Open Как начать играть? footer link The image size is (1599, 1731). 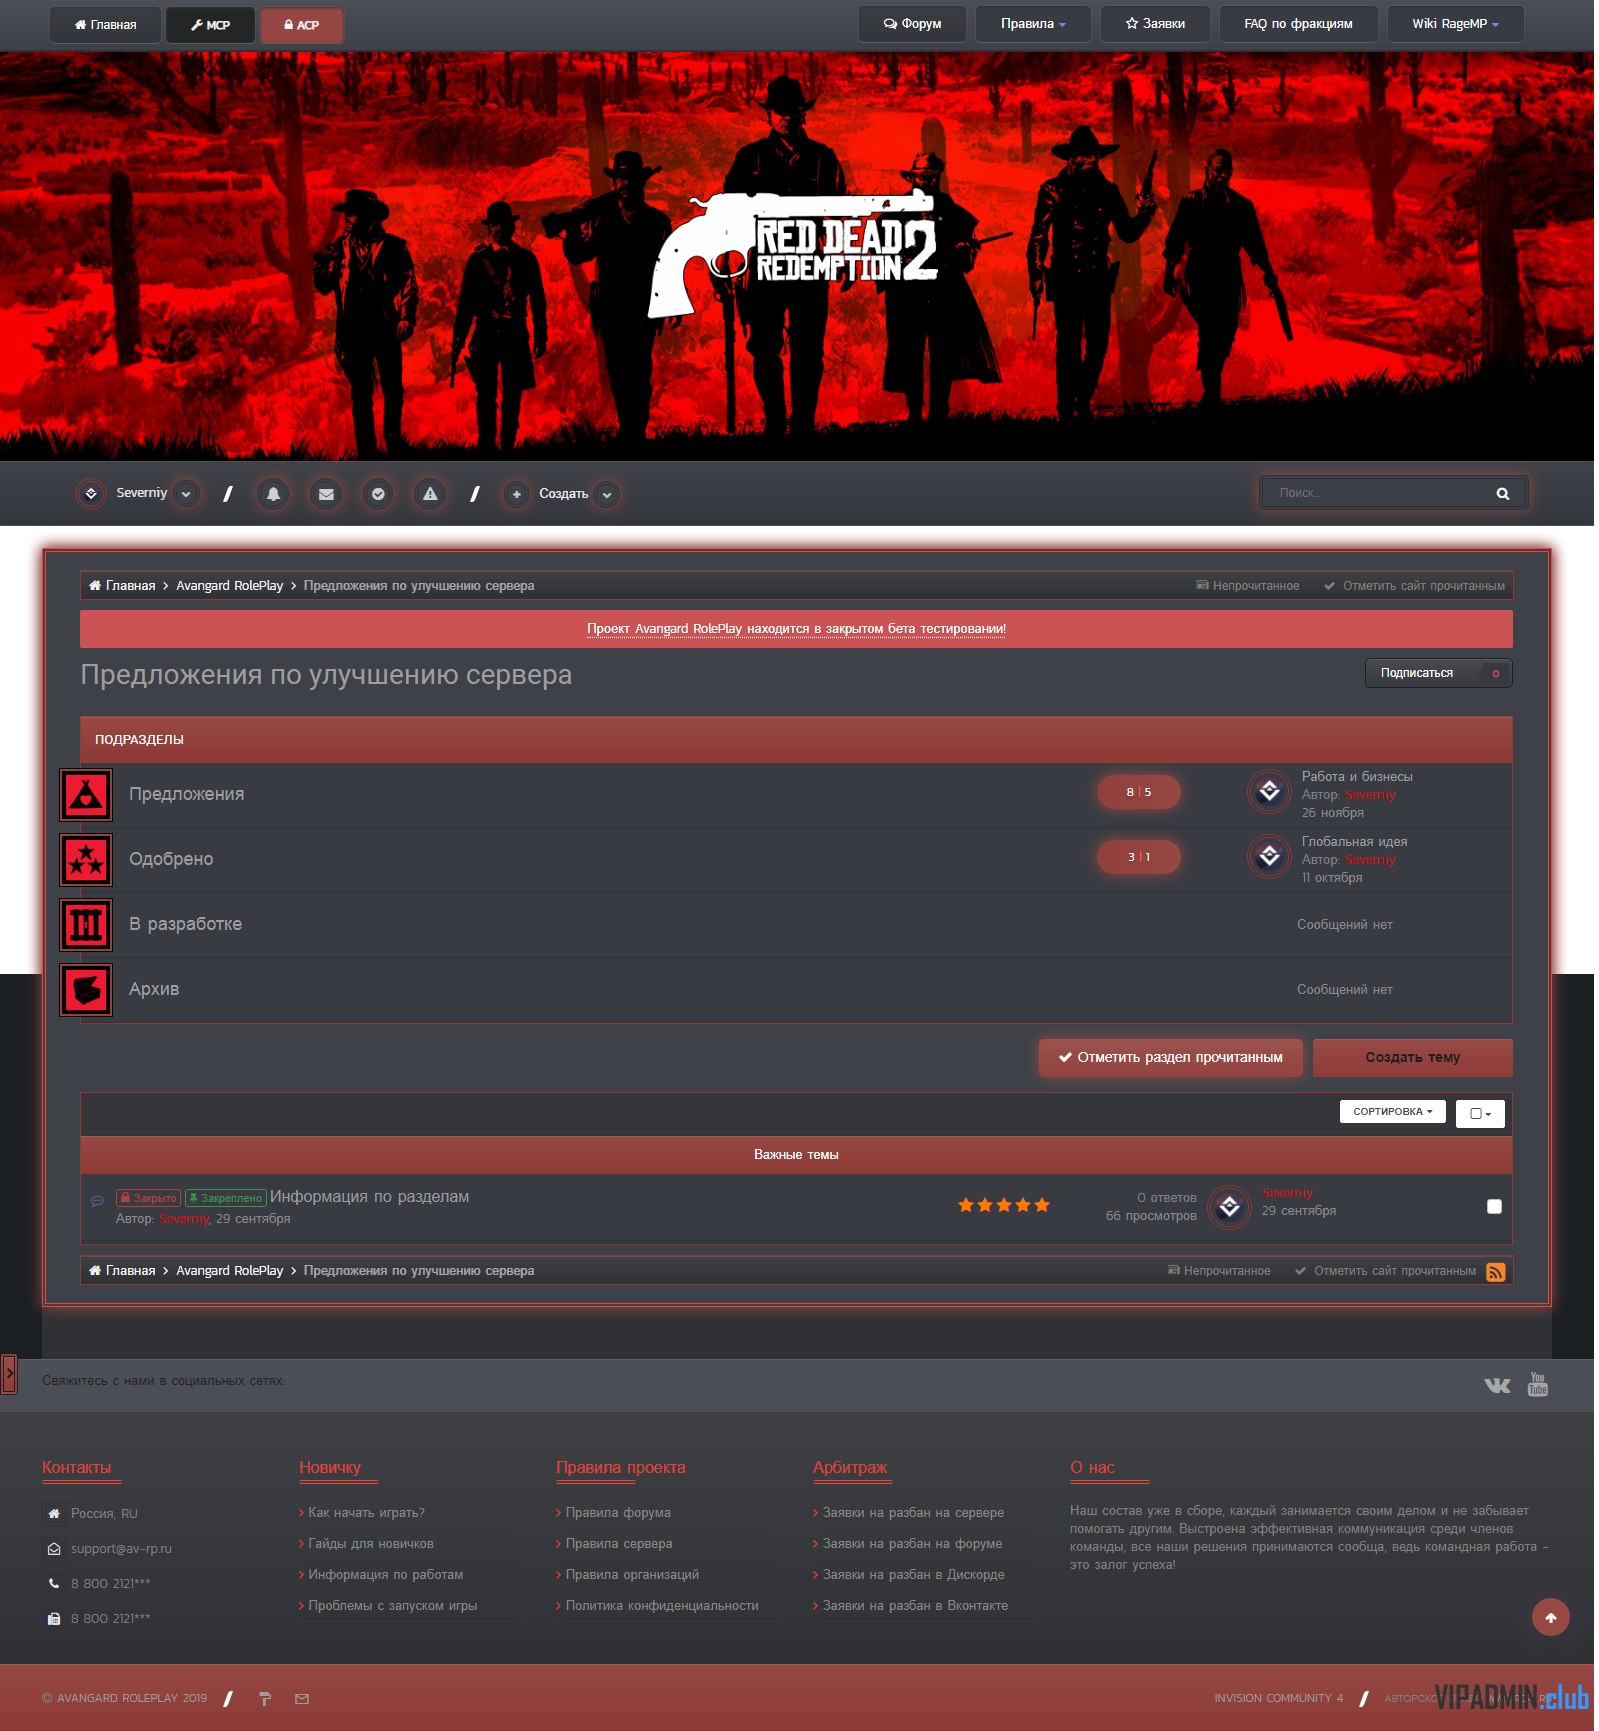pyautogui.click(x=366, y=1513)
